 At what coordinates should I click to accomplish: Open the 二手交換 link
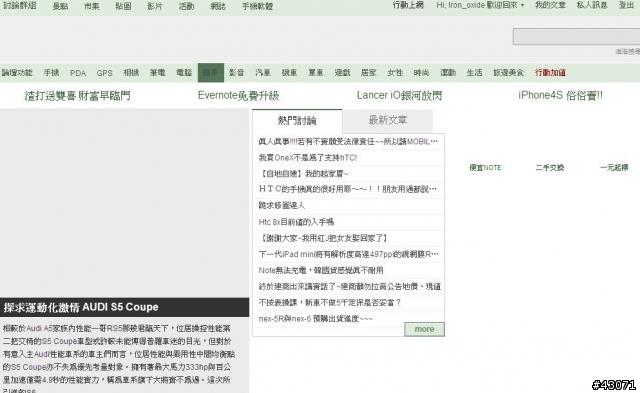(550, 167)
